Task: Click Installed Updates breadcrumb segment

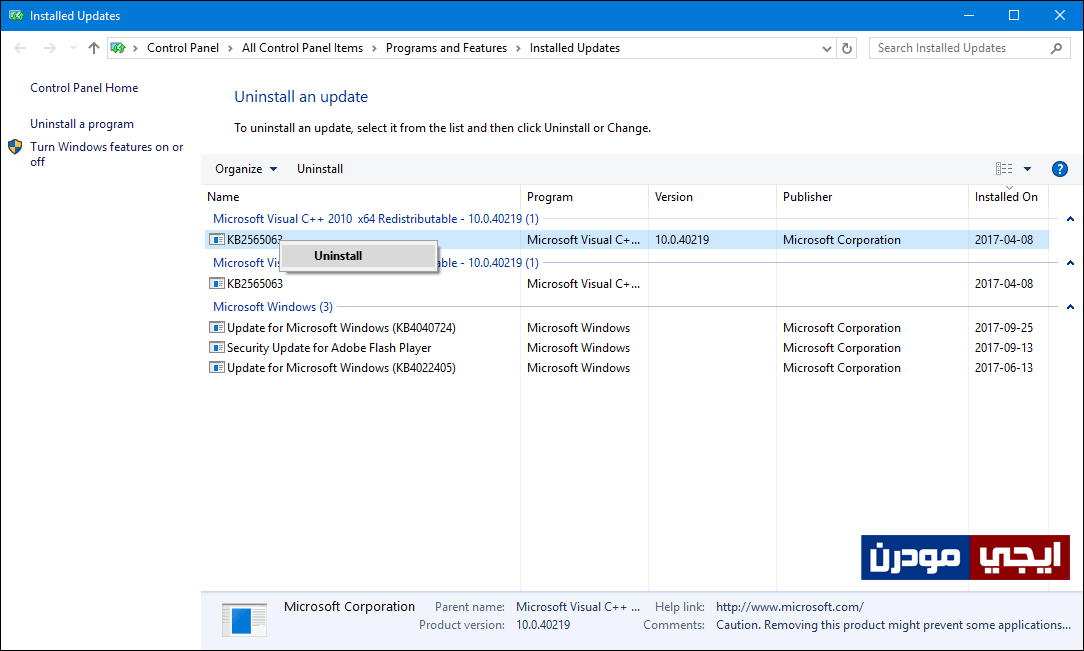Action: [x=574, y=48]
